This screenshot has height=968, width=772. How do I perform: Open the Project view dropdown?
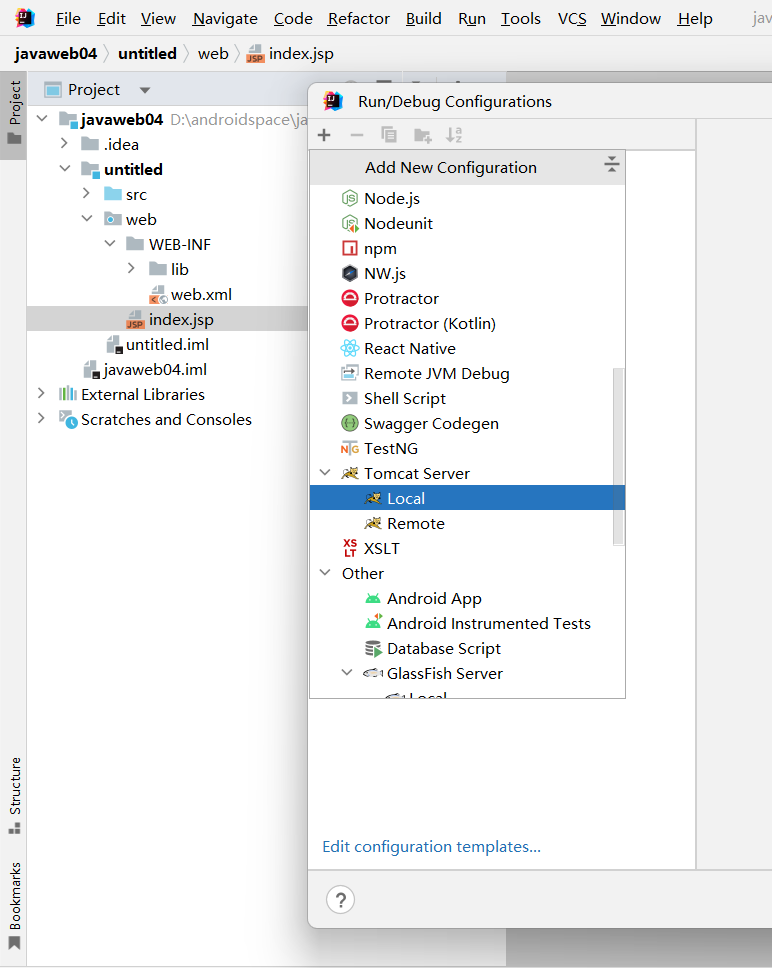click(145, 90)
